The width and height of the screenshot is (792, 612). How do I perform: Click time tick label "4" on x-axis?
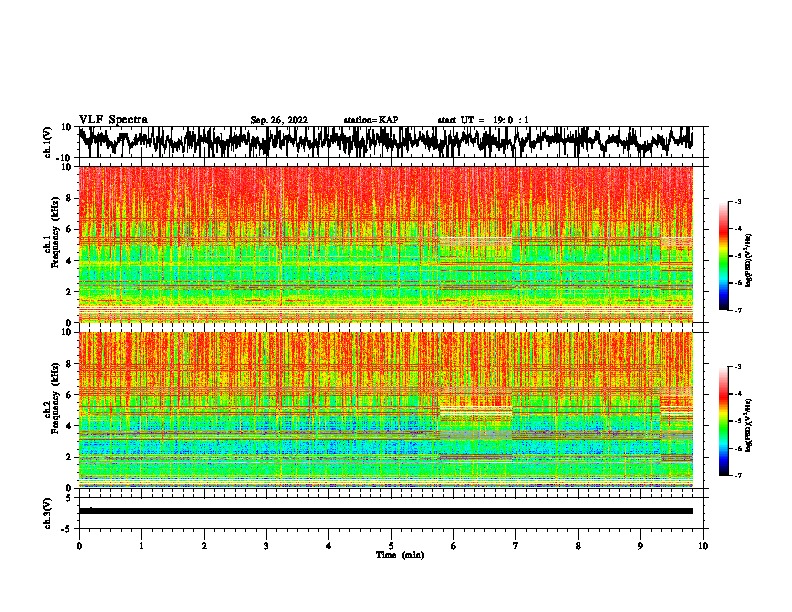329,546
